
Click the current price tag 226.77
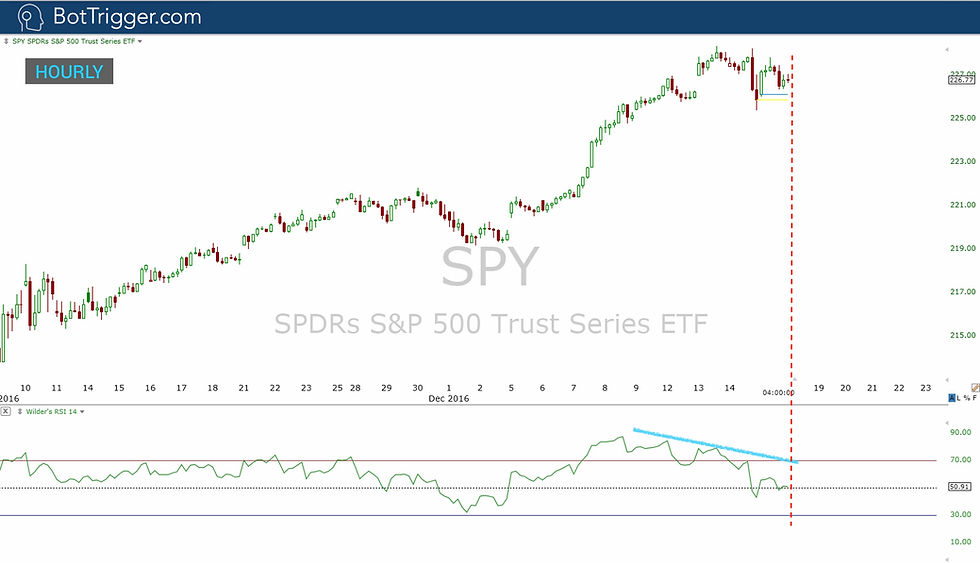click(x=961, y=80)
